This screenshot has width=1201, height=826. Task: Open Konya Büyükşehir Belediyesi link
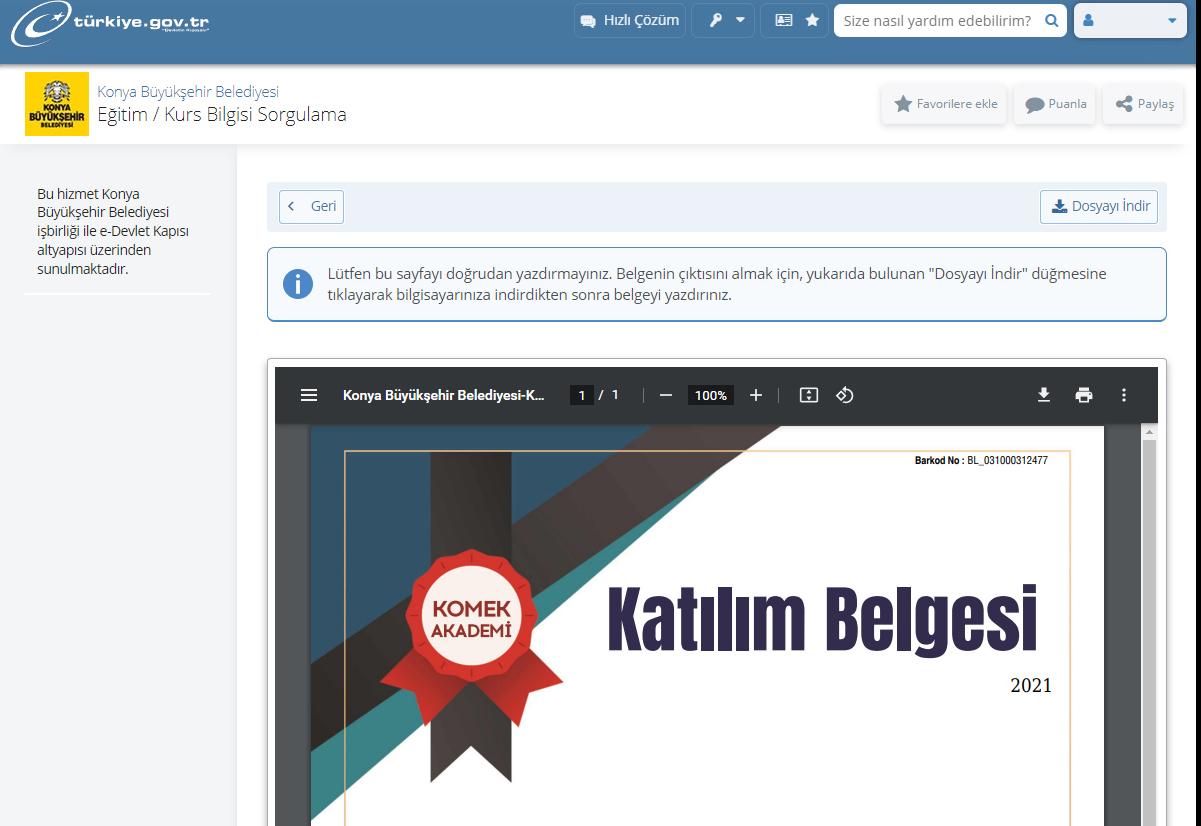click(188, 92)
